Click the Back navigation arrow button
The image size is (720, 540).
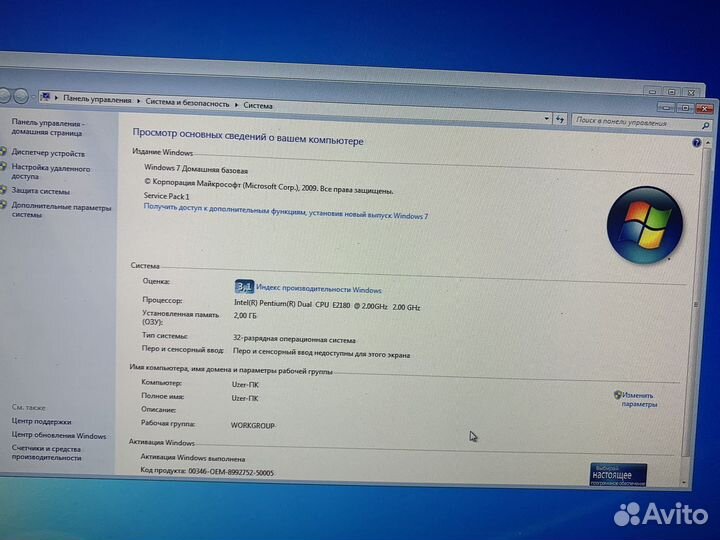4,95
